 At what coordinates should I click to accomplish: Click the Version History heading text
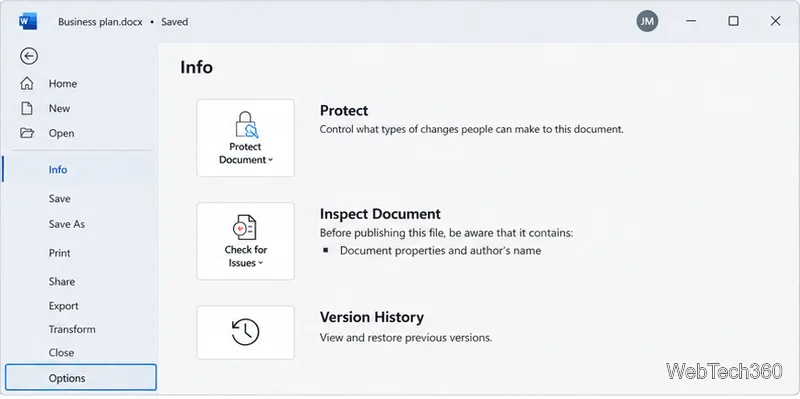pos(372,317)
